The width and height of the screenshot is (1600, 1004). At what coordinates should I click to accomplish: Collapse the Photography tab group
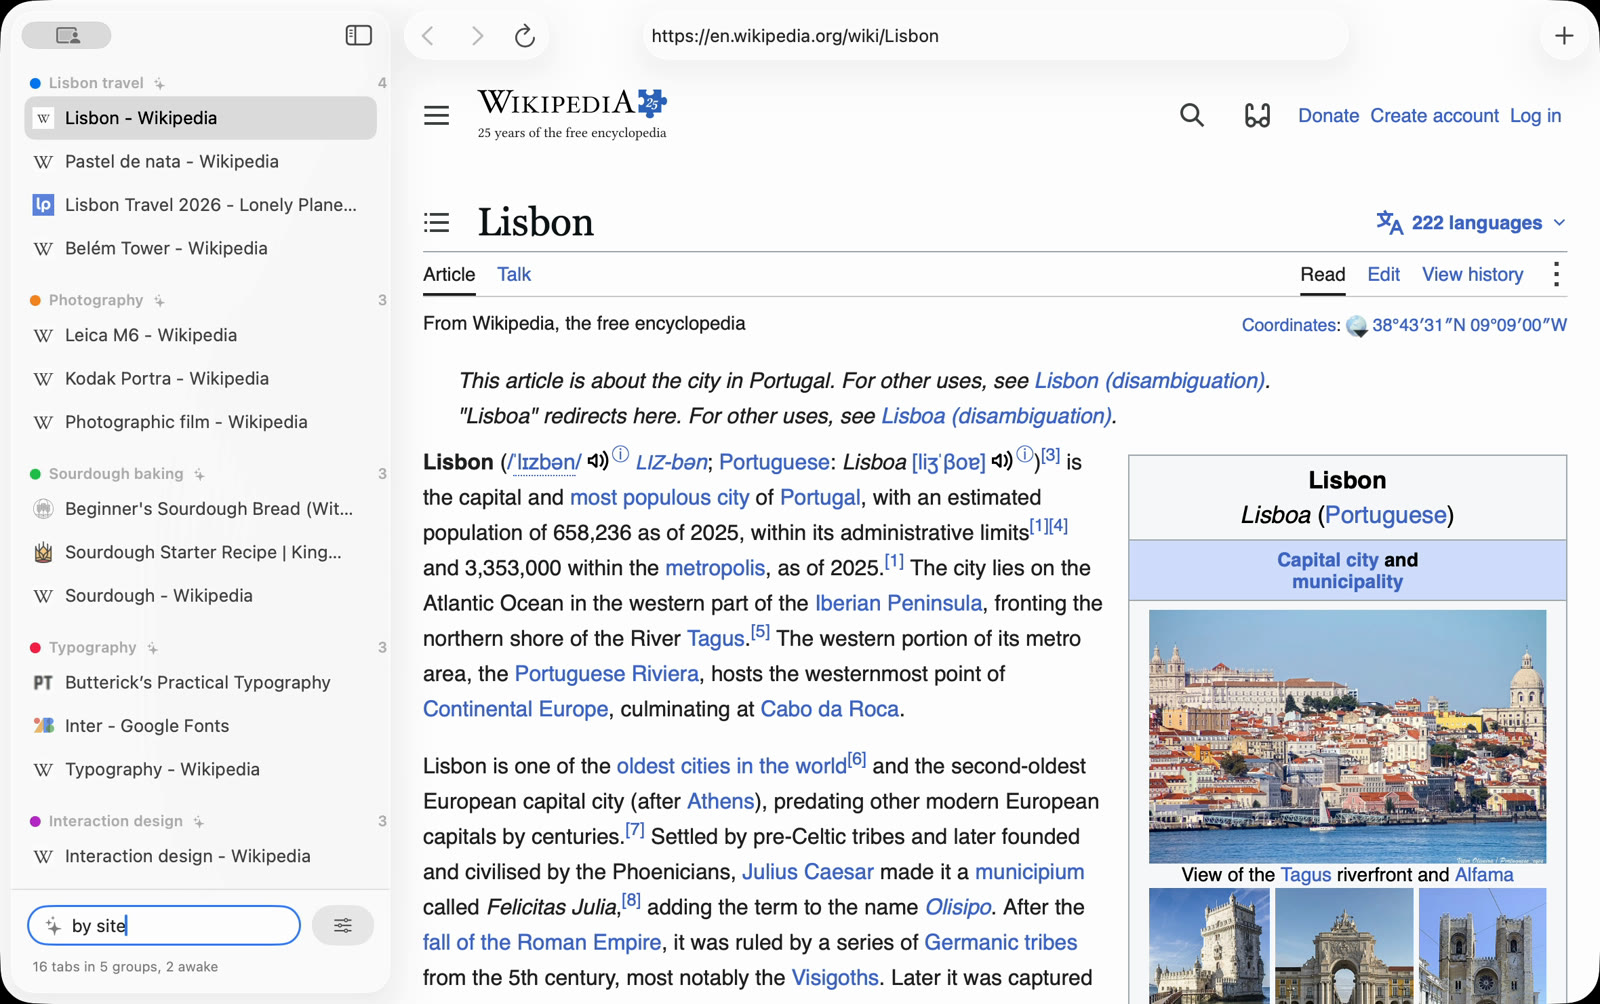coord(96,300)
